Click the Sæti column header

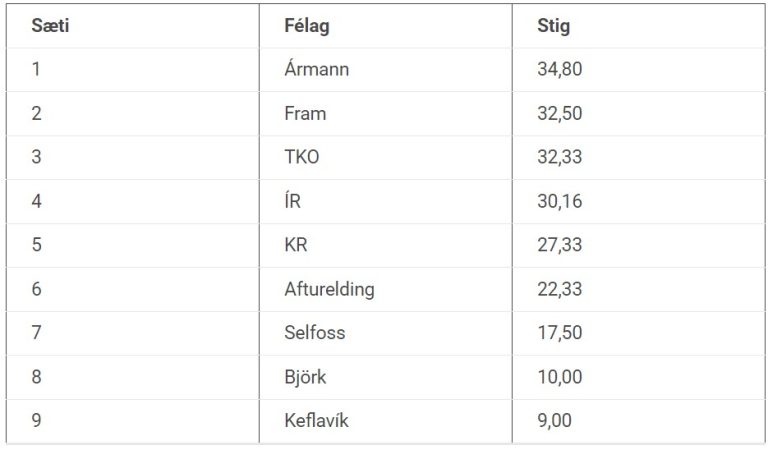point(50,26)
